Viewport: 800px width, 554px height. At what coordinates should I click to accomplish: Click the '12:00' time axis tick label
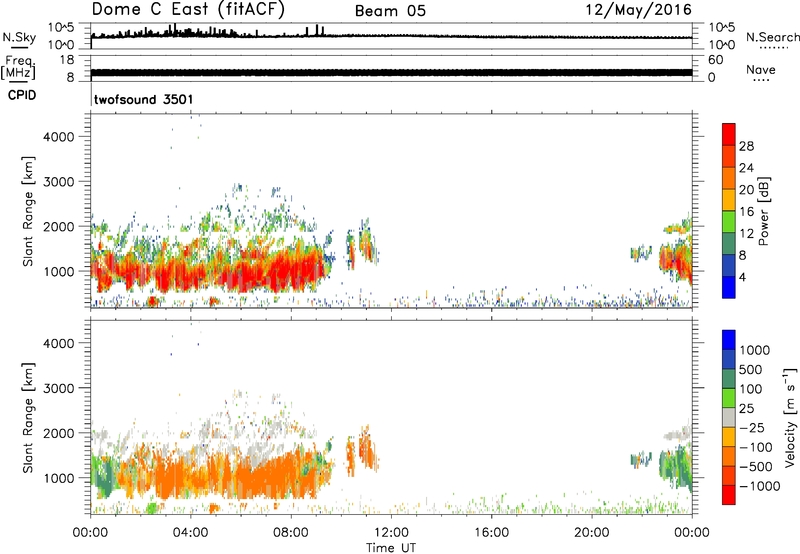coord(391,533)
